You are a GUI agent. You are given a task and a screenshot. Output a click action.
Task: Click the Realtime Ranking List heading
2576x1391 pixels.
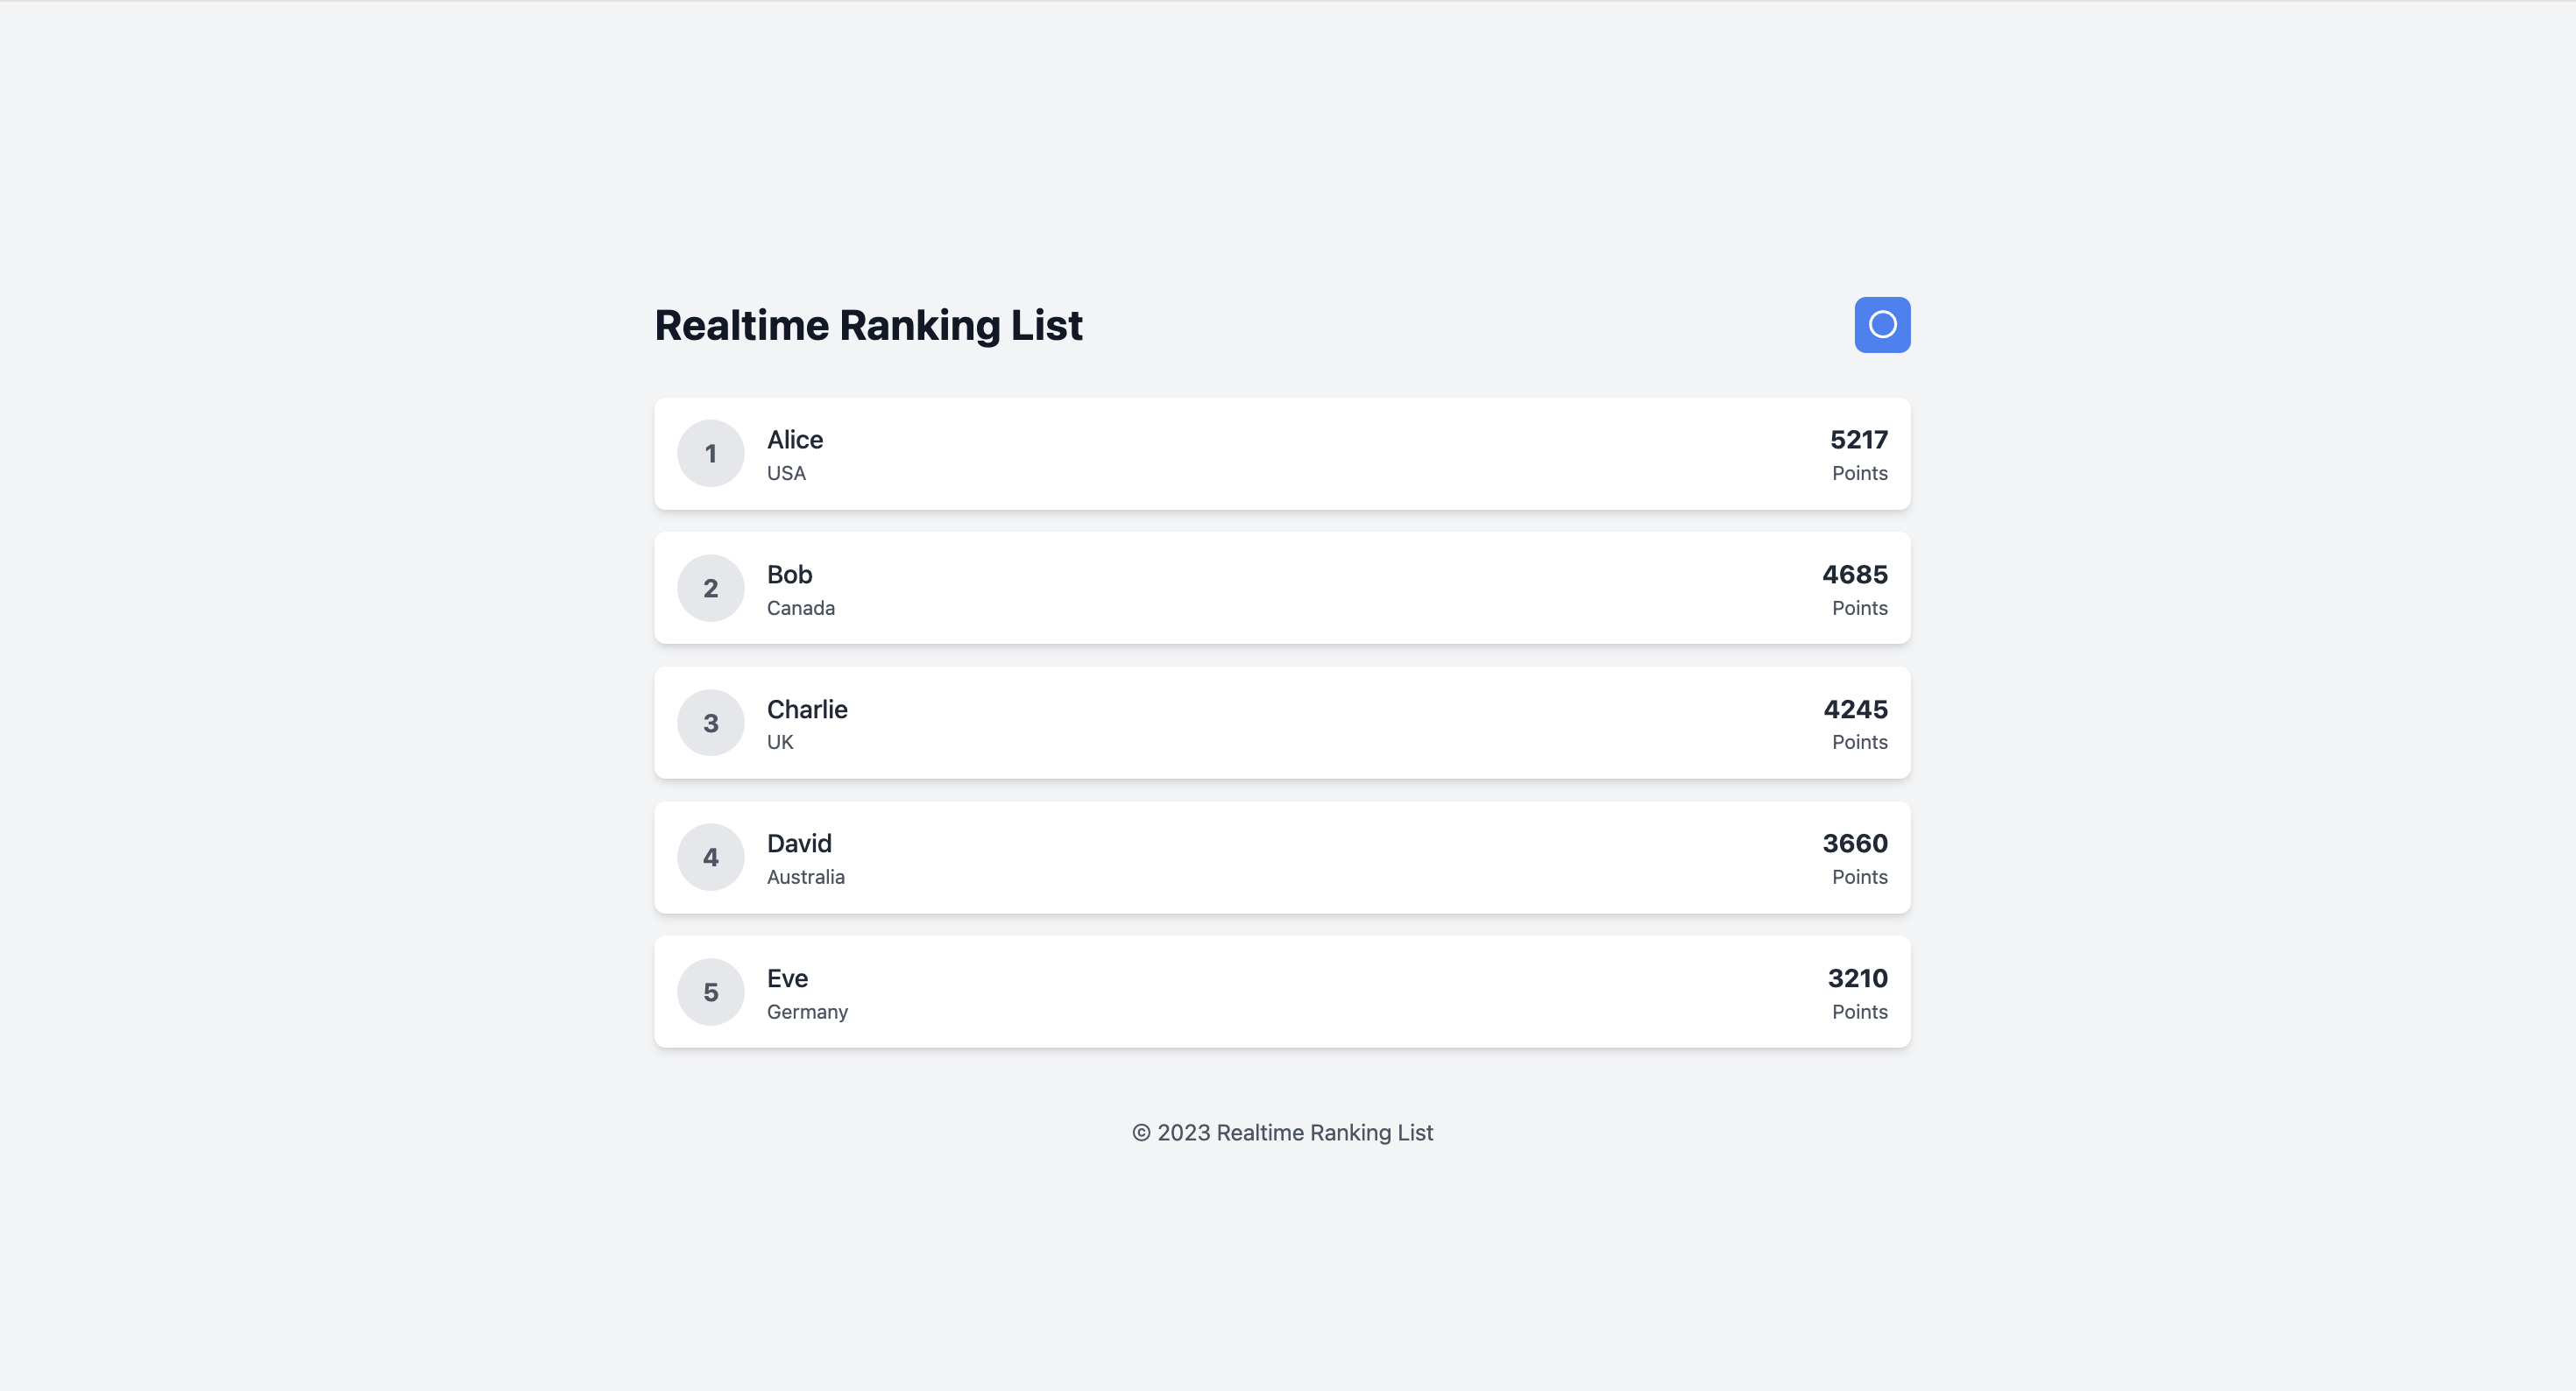point(868,324)
